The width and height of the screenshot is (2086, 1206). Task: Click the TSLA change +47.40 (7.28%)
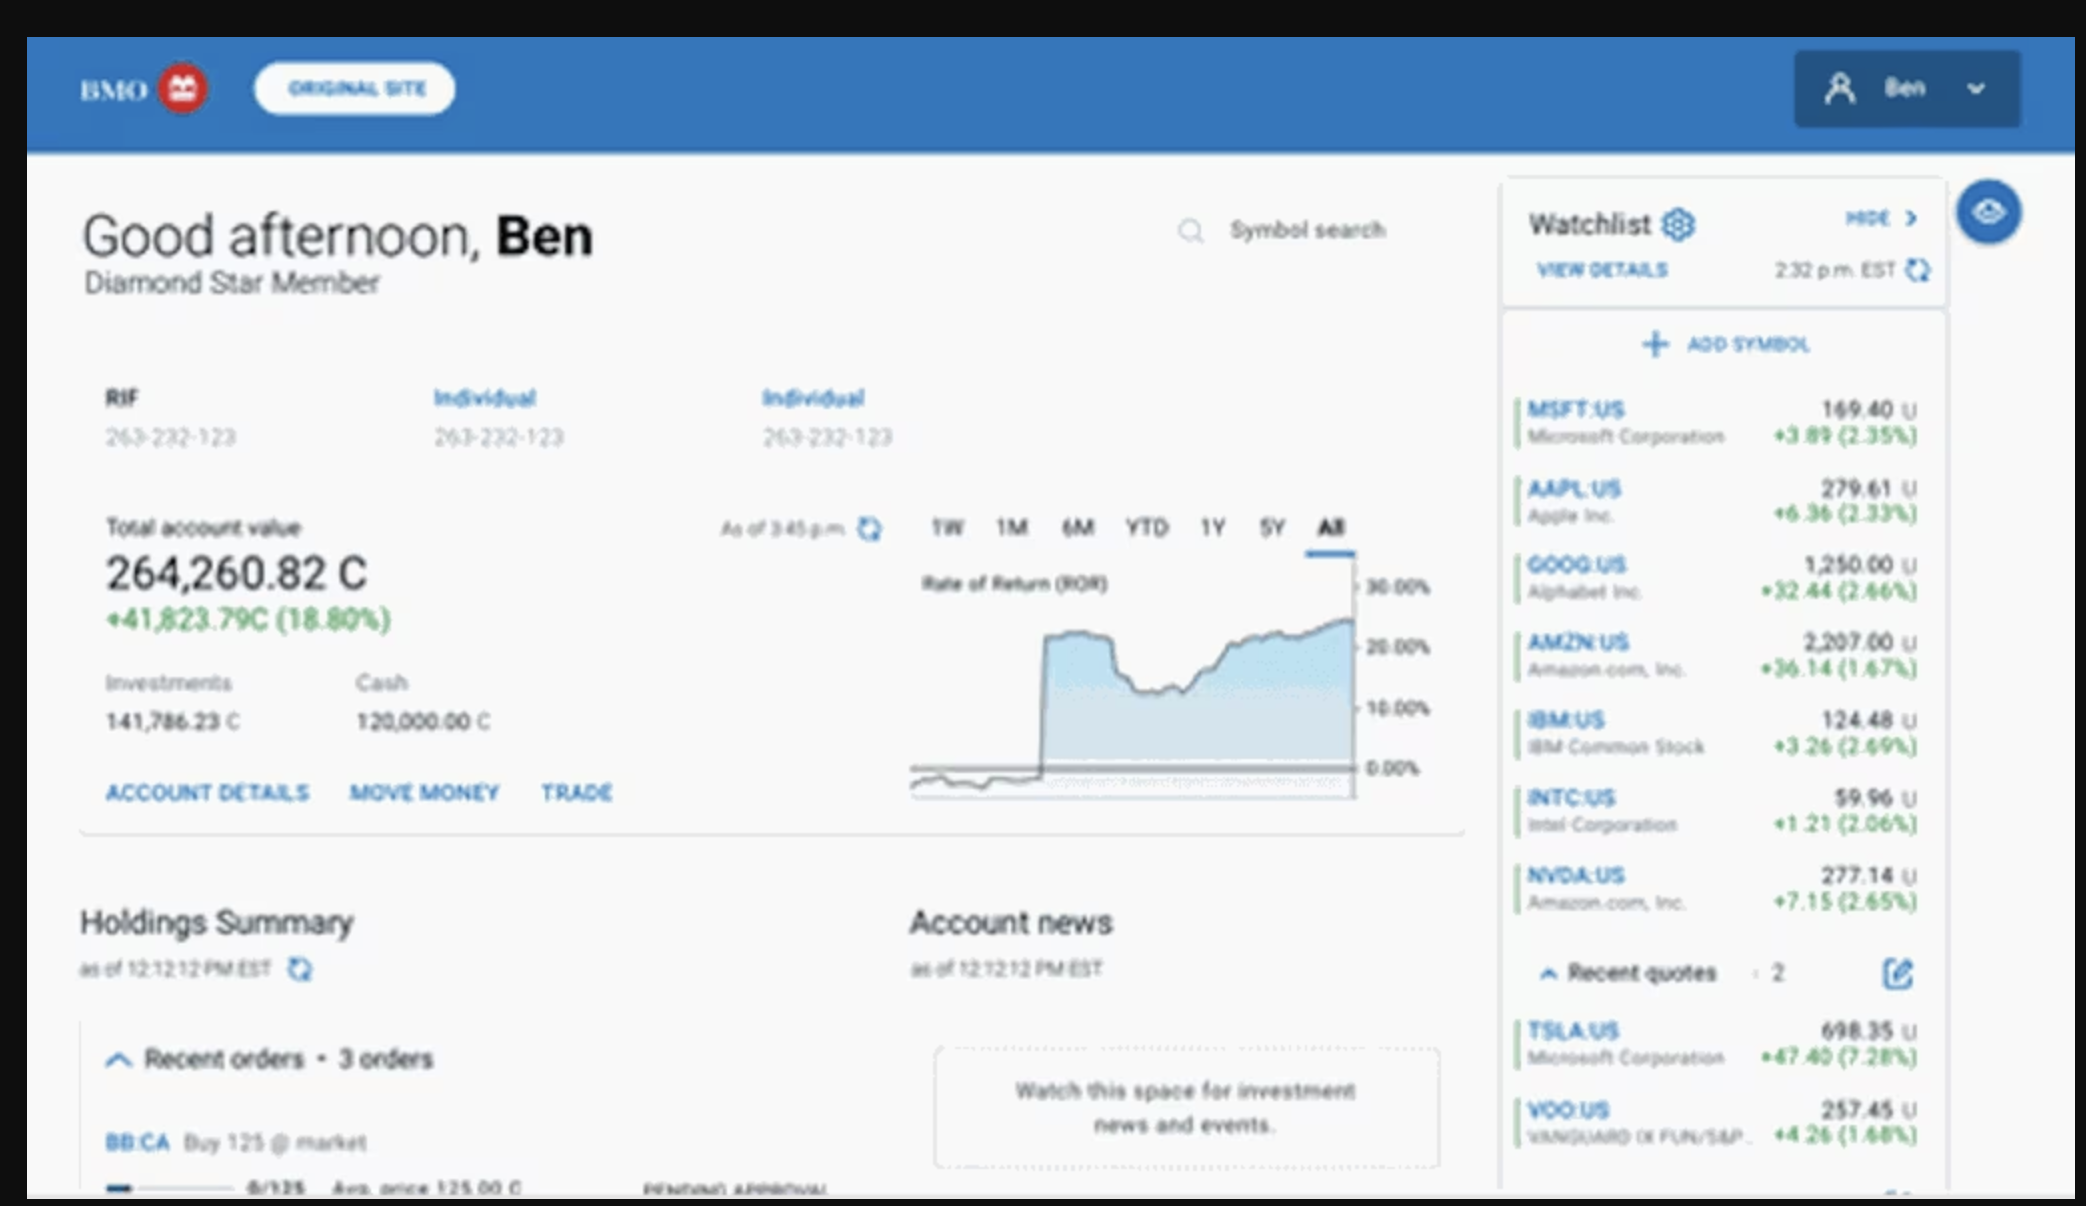(1838, 1057)
